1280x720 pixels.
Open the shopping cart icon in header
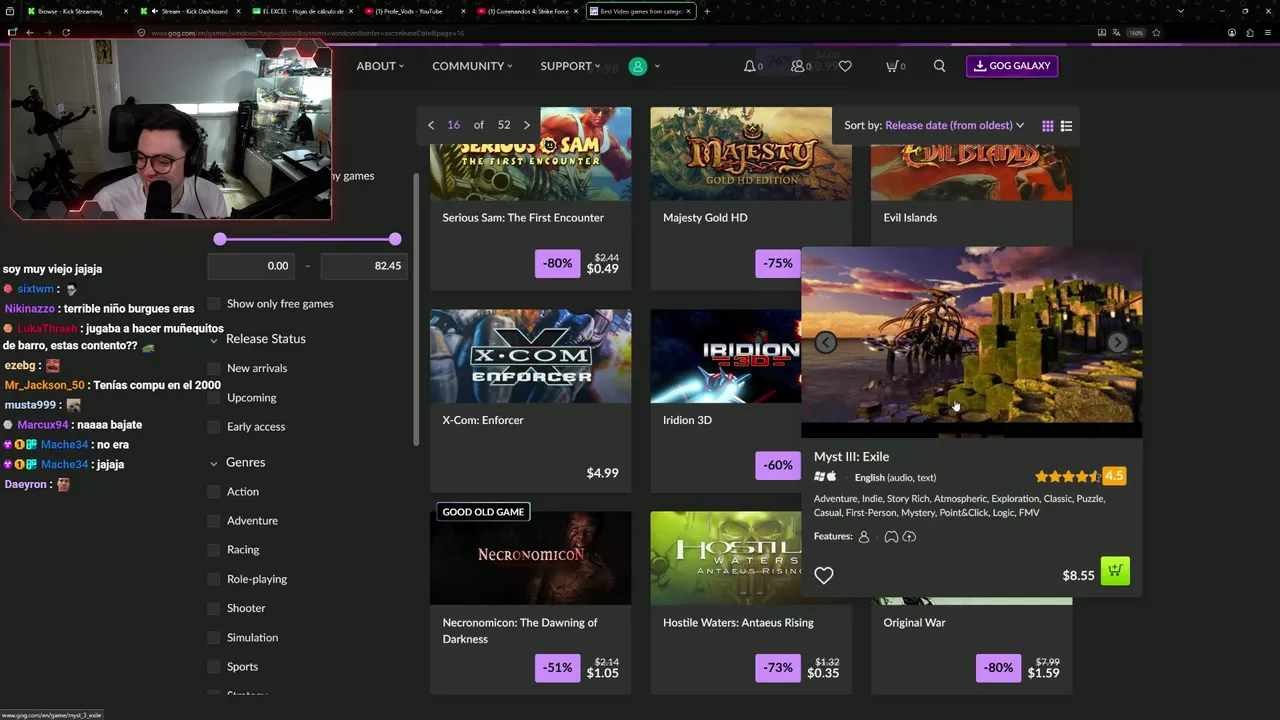892,66
